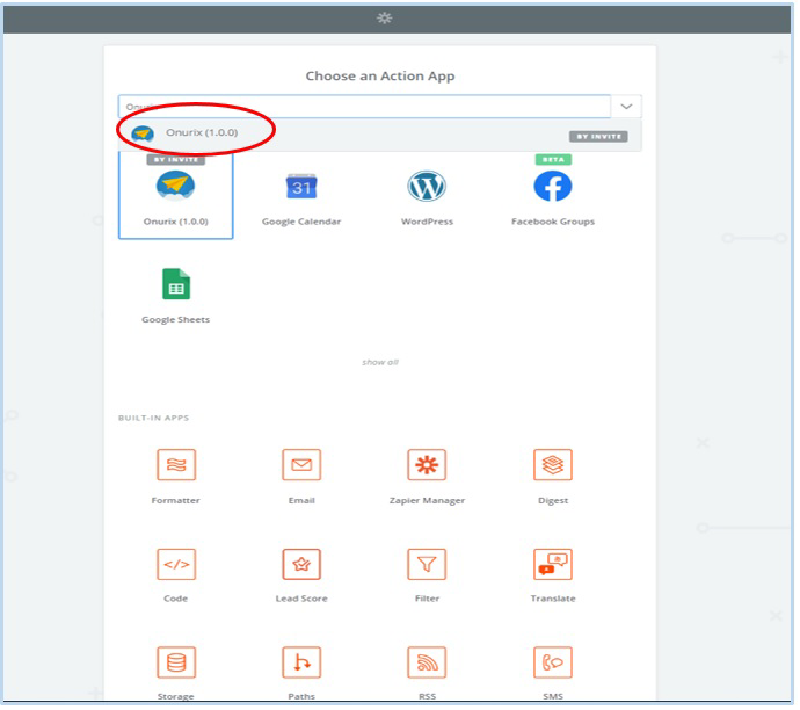Pick the Facebook Groups app
This screenshot has width=800, height=710.
(x=553, y=198)
